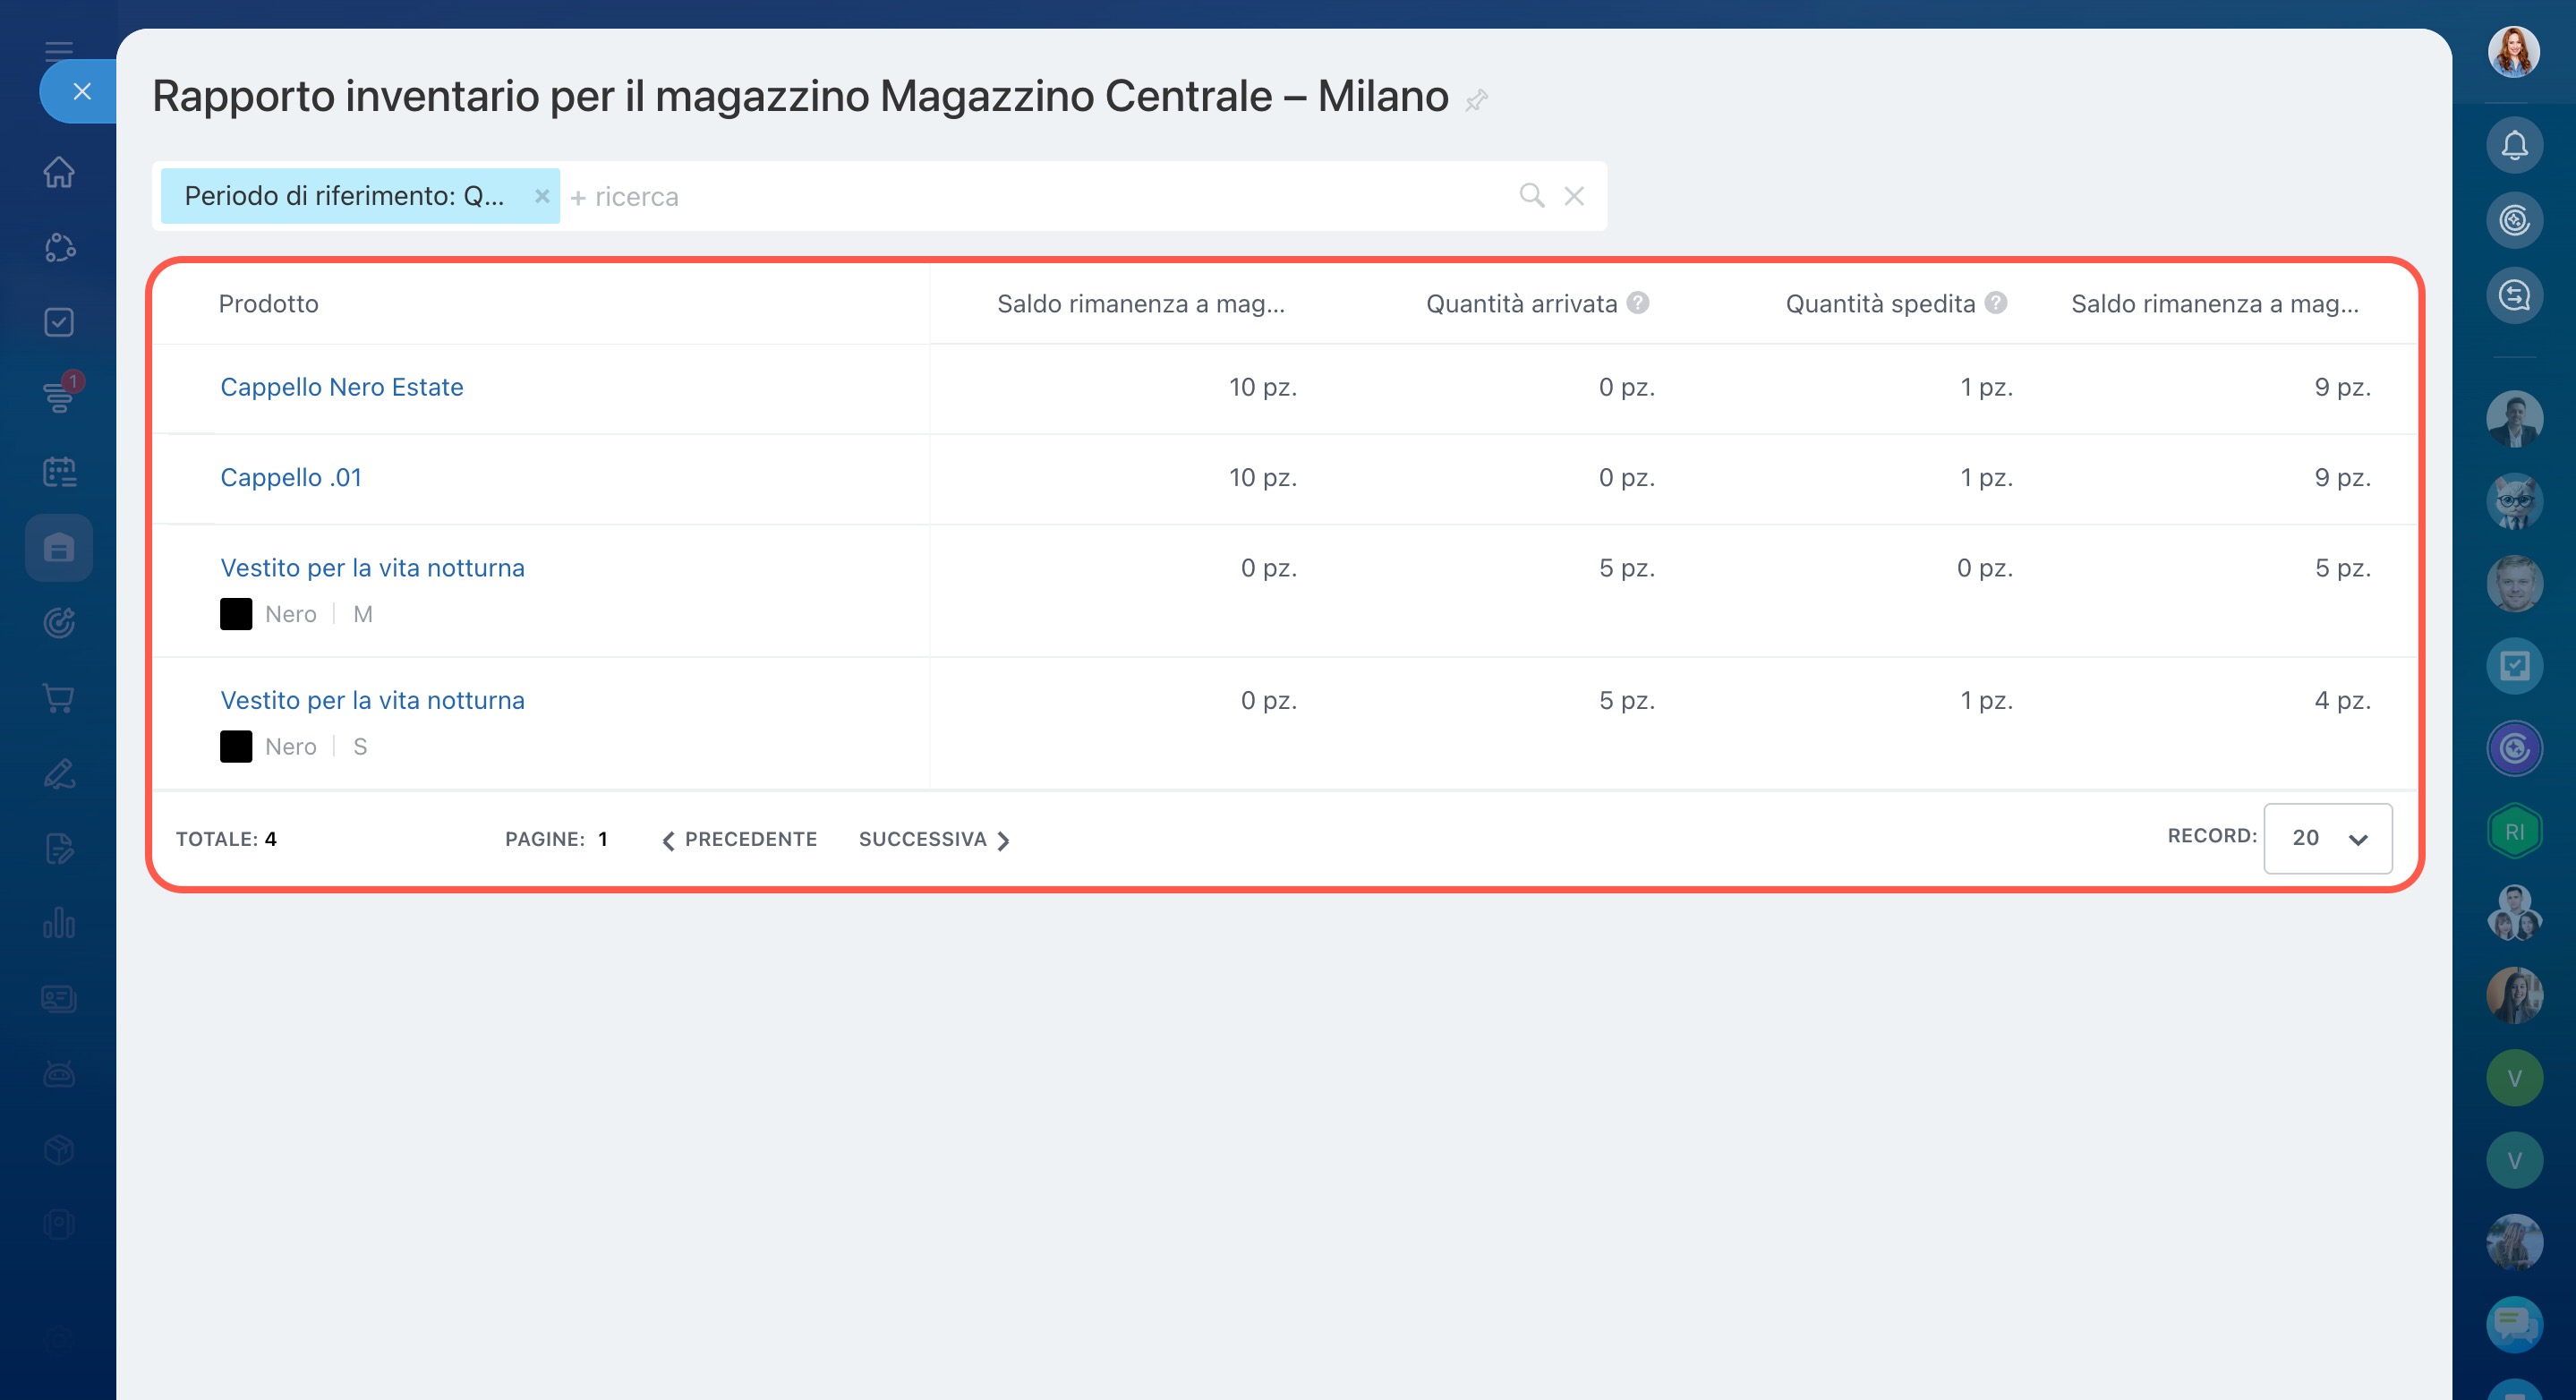Remove the Periodo di riferimento filter chip

pos(541,196)
